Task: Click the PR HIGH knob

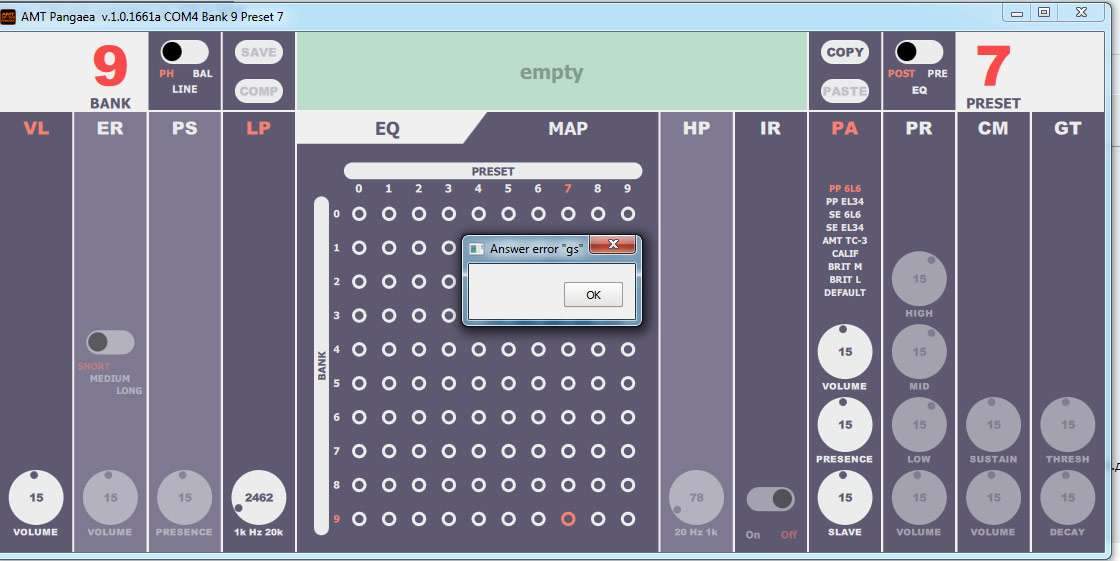Action: pyautogui.click(x=919, y=279)
